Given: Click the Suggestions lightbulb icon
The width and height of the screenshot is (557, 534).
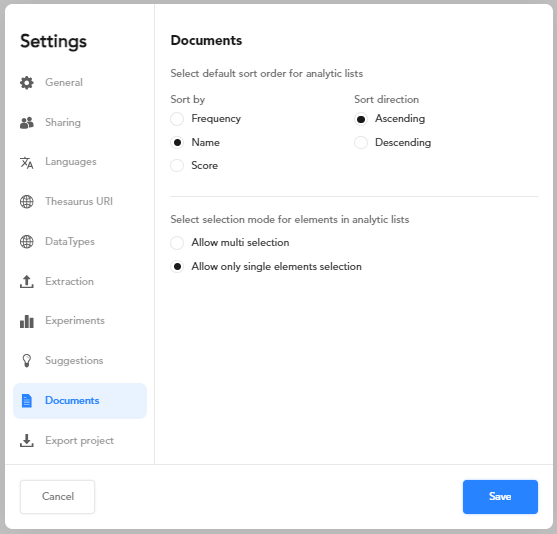Looking at the screenshot, I should [27, 361].
